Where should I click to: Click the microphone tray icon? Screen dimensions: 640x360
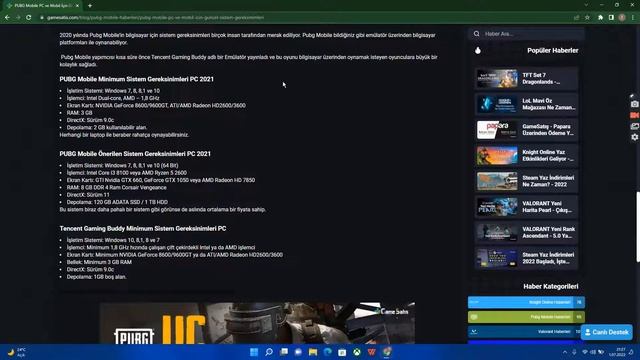tap(575, 352)
